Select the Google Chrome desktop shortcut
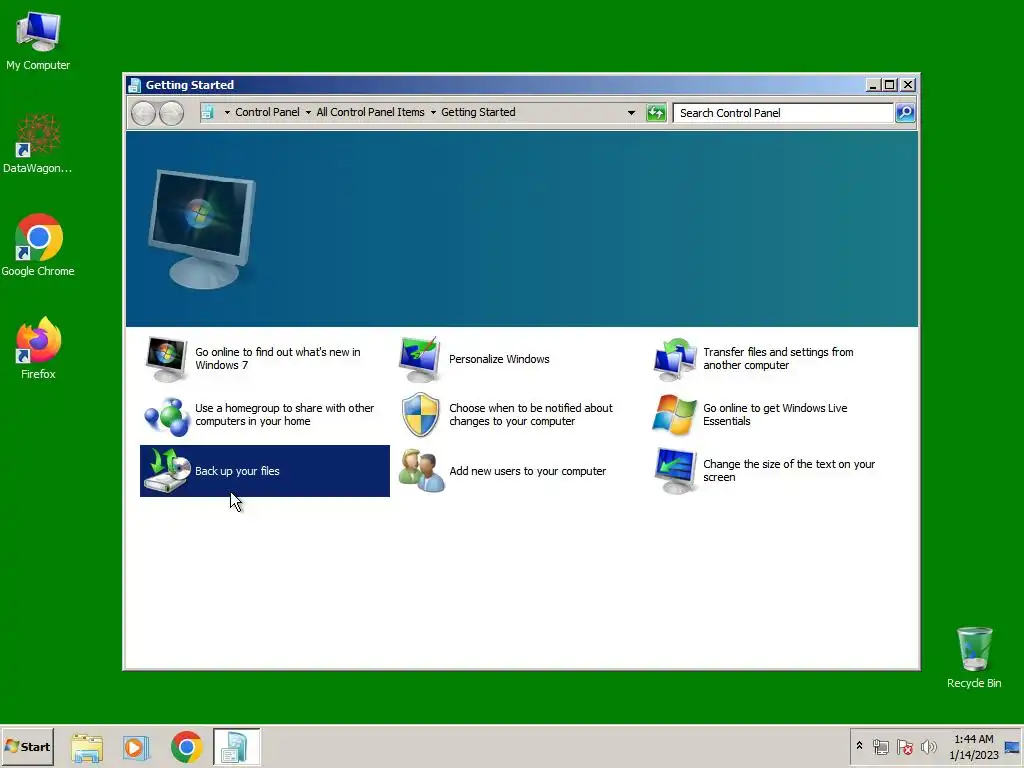Image resolution: width=1024 pixels, height=768 pixels. pos(38,246)
